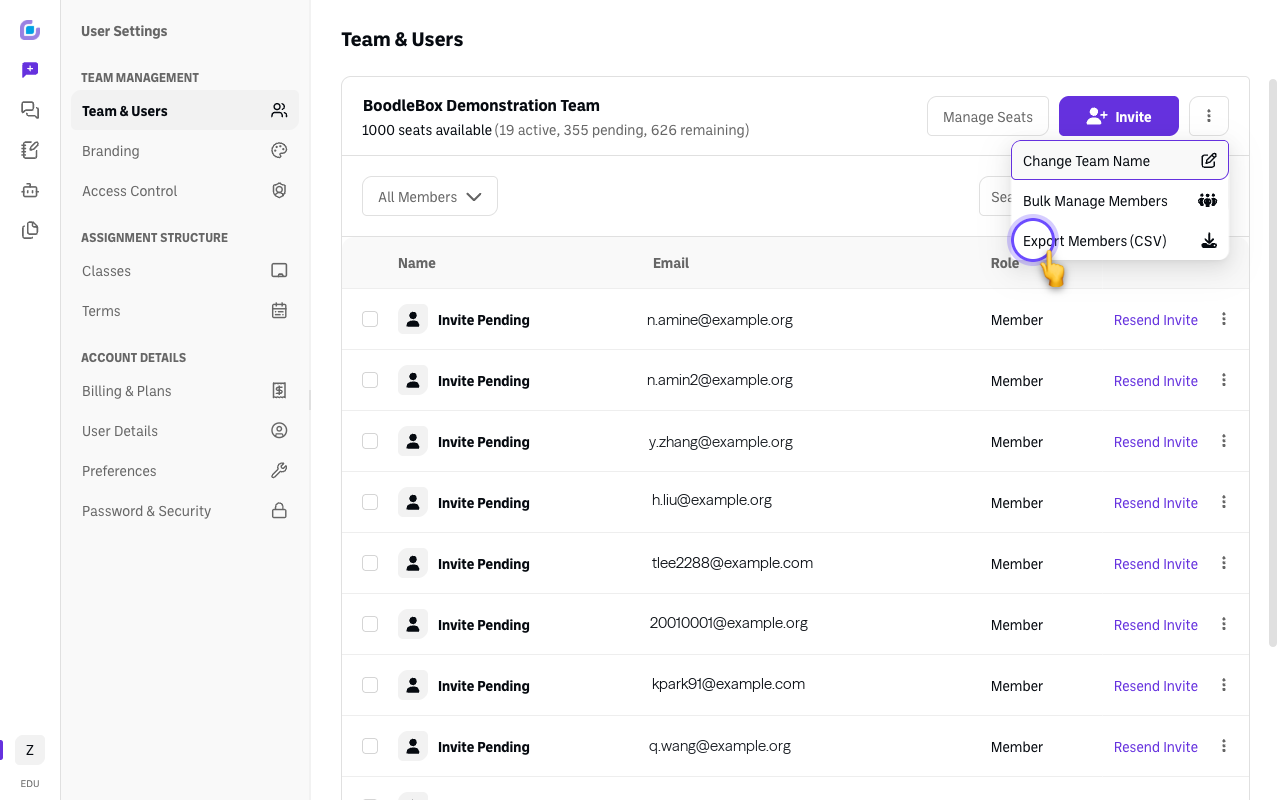
Task: Select the checkbox for n.amine@example.org
Action: pos(370,320)
